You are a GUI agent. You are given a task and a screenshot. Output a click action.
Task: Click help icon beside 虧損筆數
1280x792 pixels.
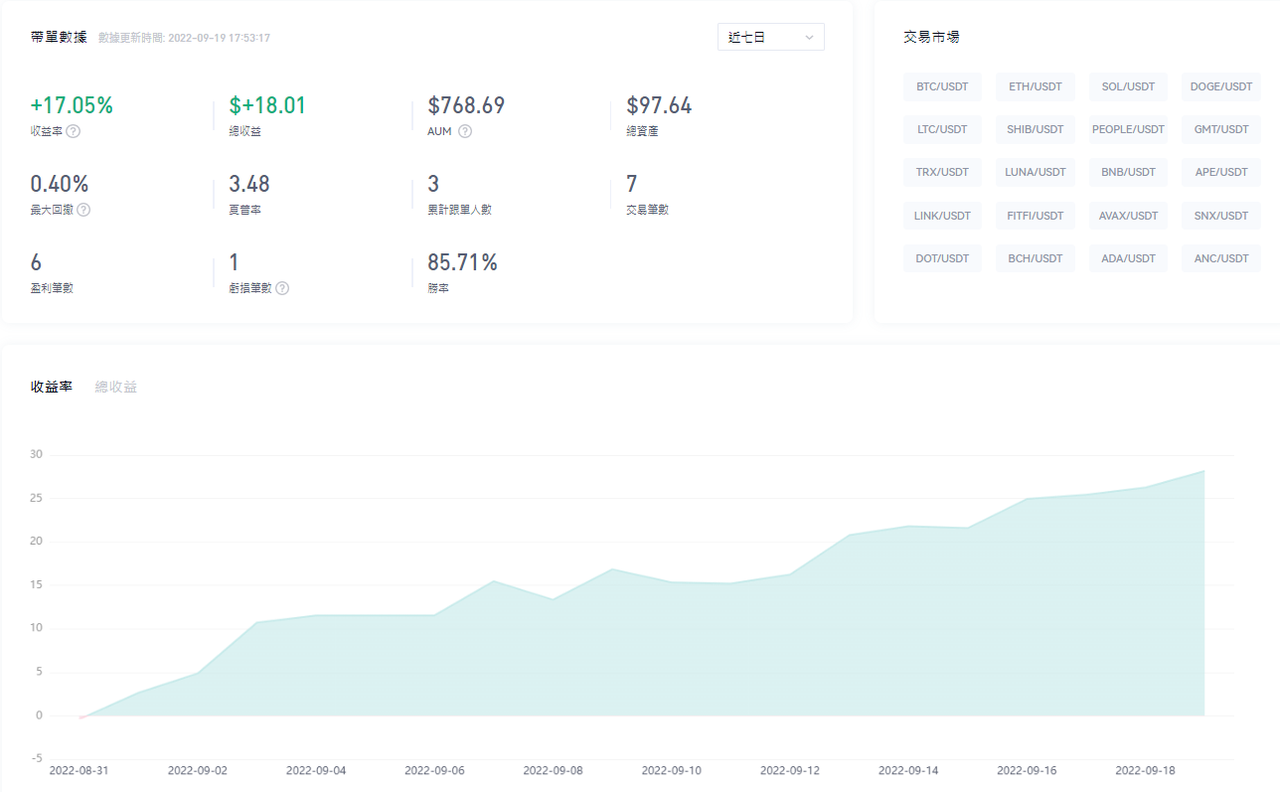tap(282, 288)
